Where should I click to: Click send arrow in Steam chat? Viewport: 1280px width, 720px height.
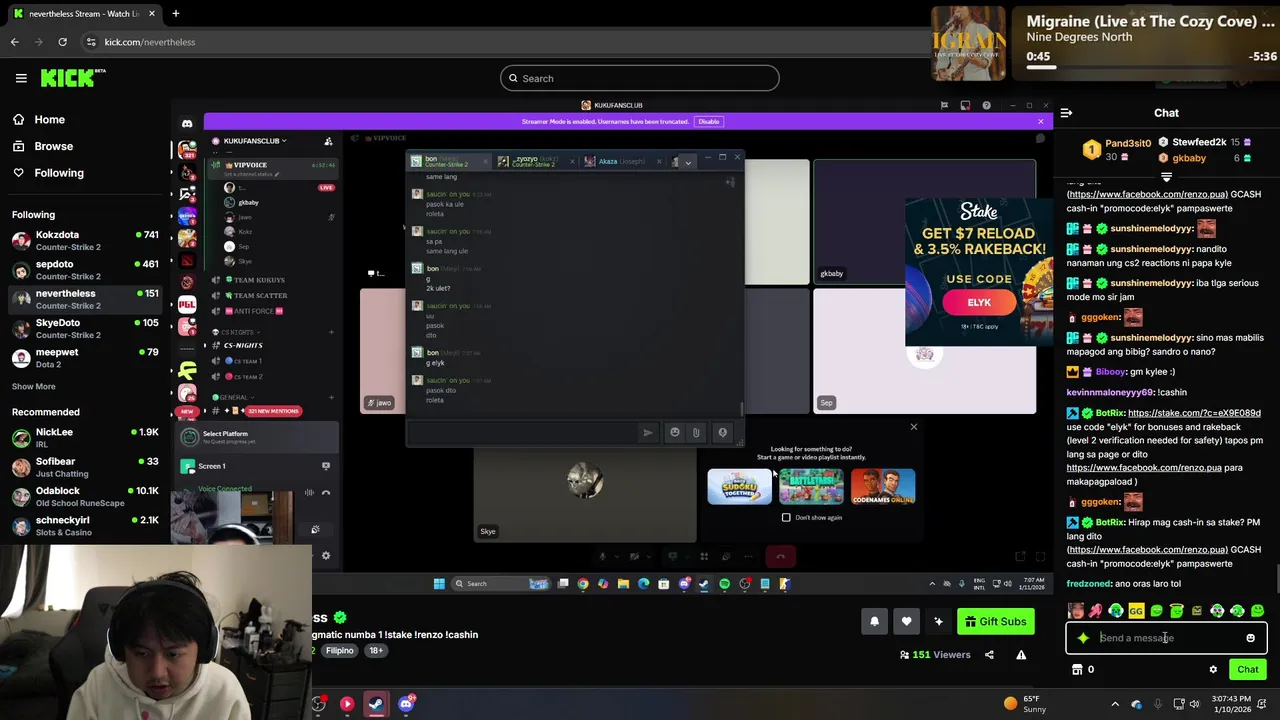[648, 433]
